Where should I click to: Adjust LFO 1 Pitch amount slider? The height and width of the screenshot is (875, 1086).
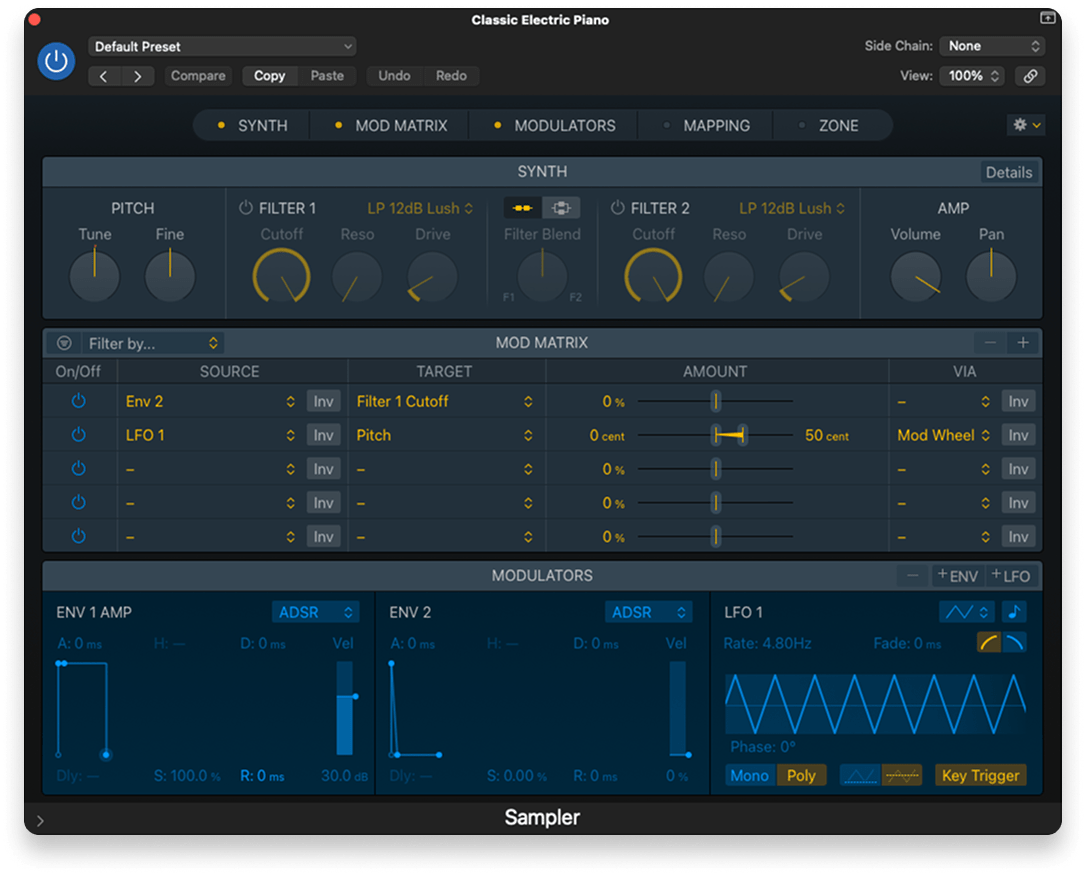click(x=715, y=435)
